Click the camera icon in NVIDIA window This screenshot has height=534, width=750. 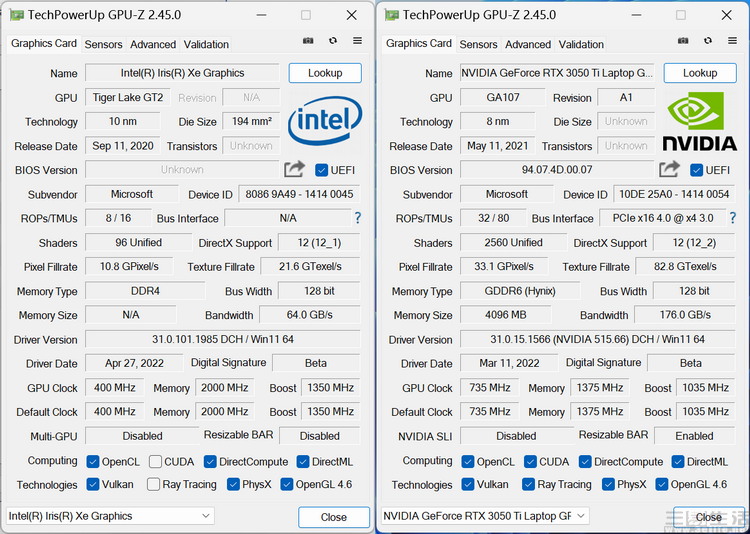(683, 41)
